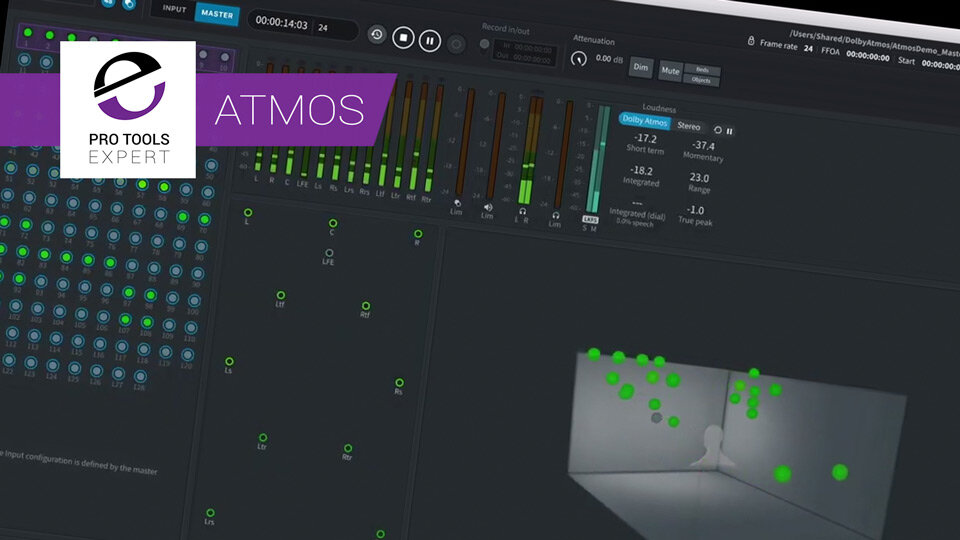Viewport: 960px width, 540px height.
Task: Click the Ltr speaker icon
Action: point(263,437)
